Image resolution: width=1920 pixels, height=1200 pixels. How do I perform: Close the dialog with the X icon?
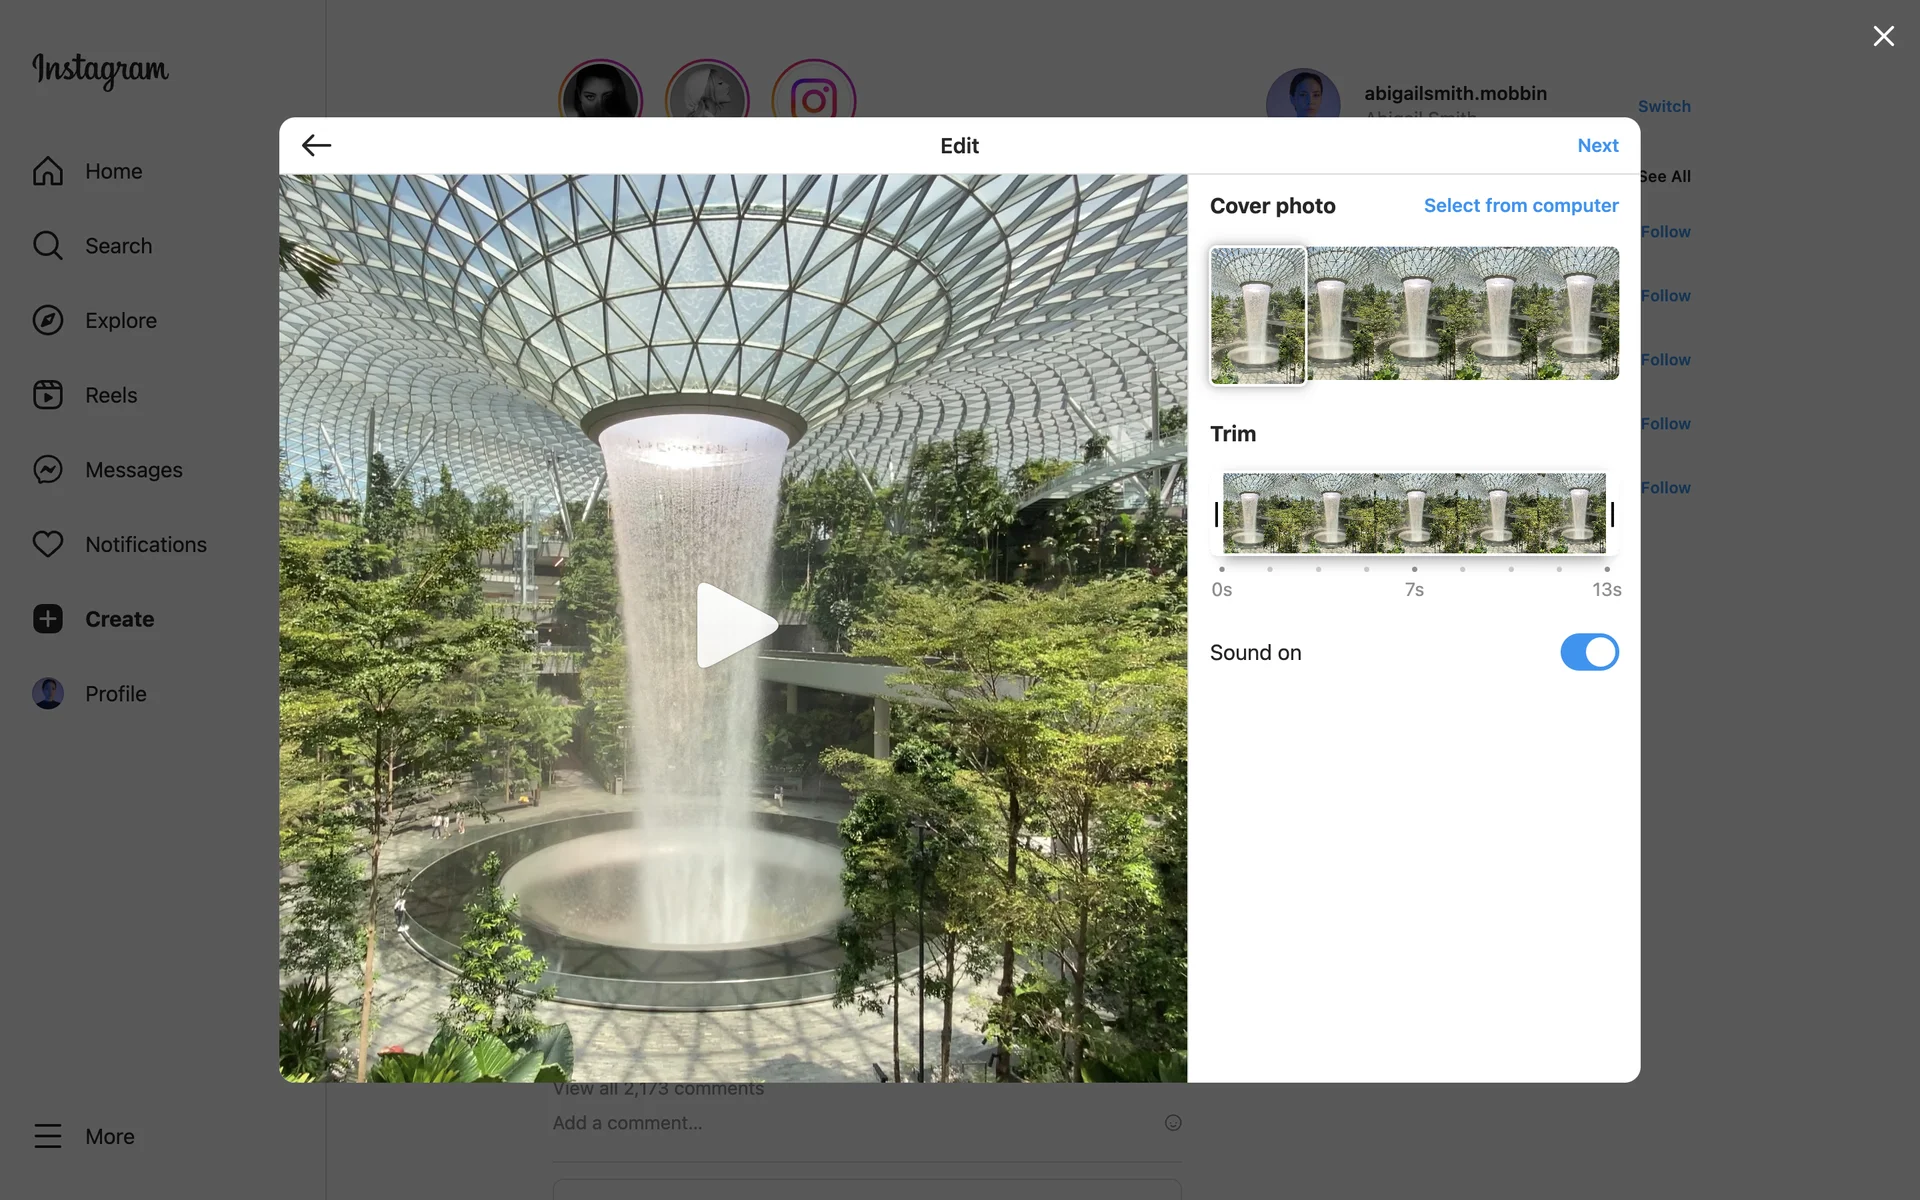(x=1883, y=36)
